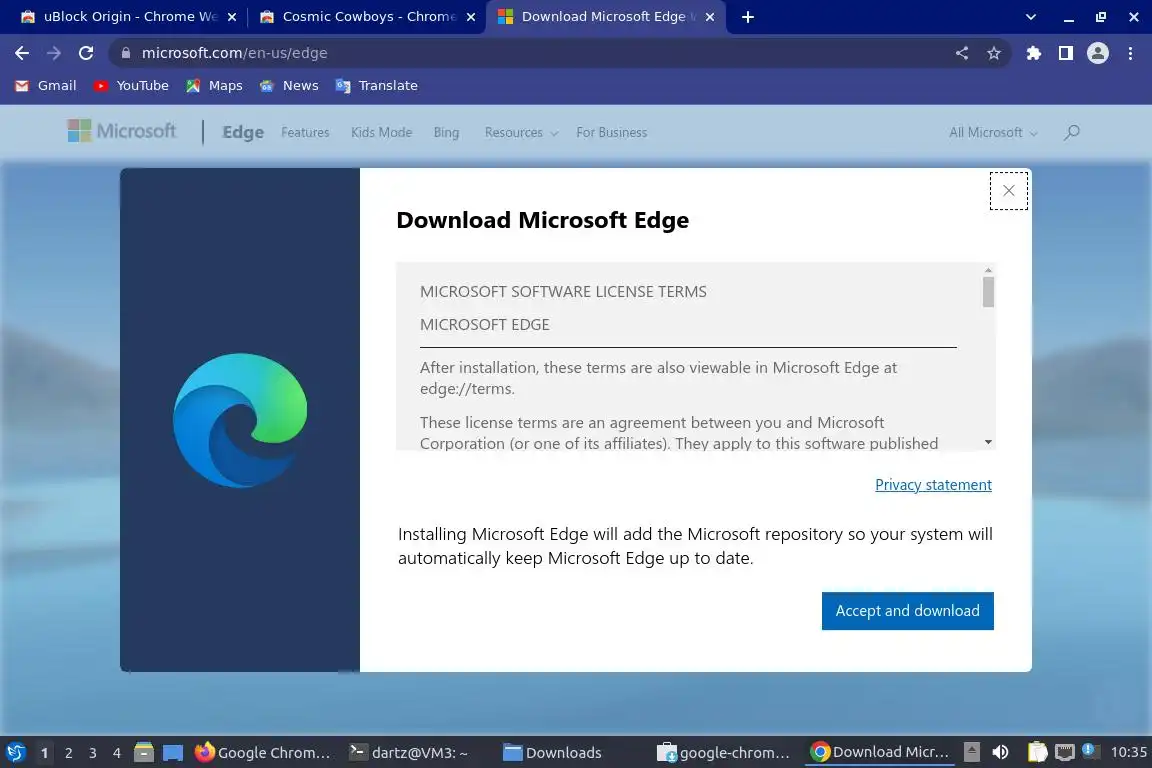Open the YouTube bookmark
Screen dimensions: 1152x768
pos(132,85)
